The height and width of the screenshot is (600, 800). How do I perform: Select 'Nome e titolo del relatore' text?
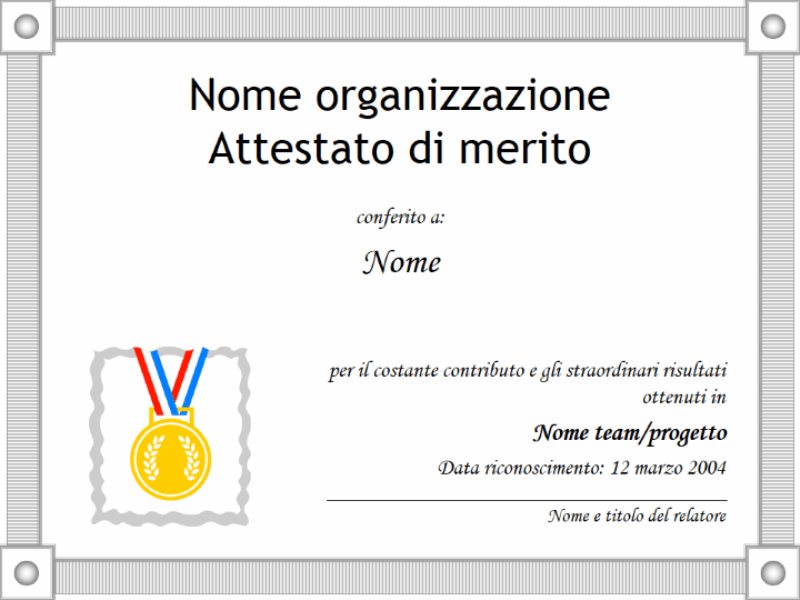point(636,516)
